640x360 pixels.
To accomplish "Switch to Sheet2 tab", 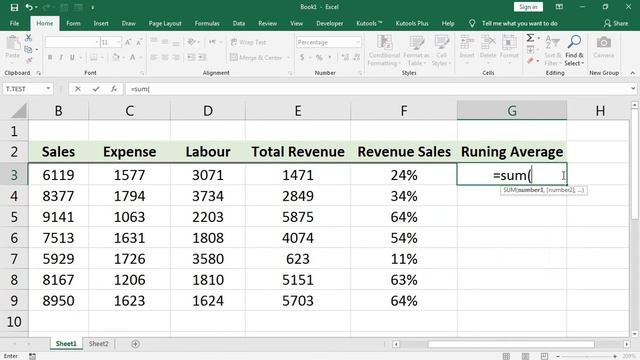I will (x=99, y=344).
